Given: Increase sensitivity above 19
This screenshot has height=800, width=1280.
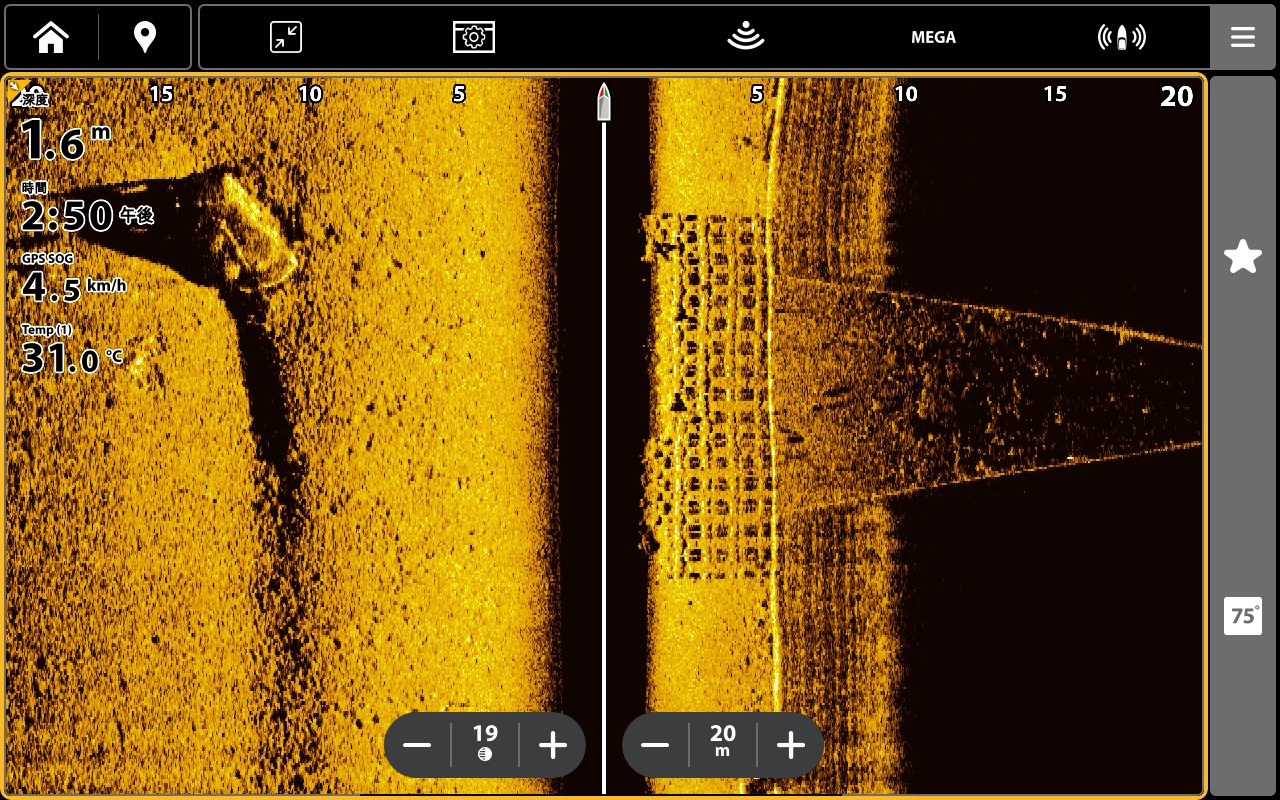Looking at the screenshot, I should (552, 745).
